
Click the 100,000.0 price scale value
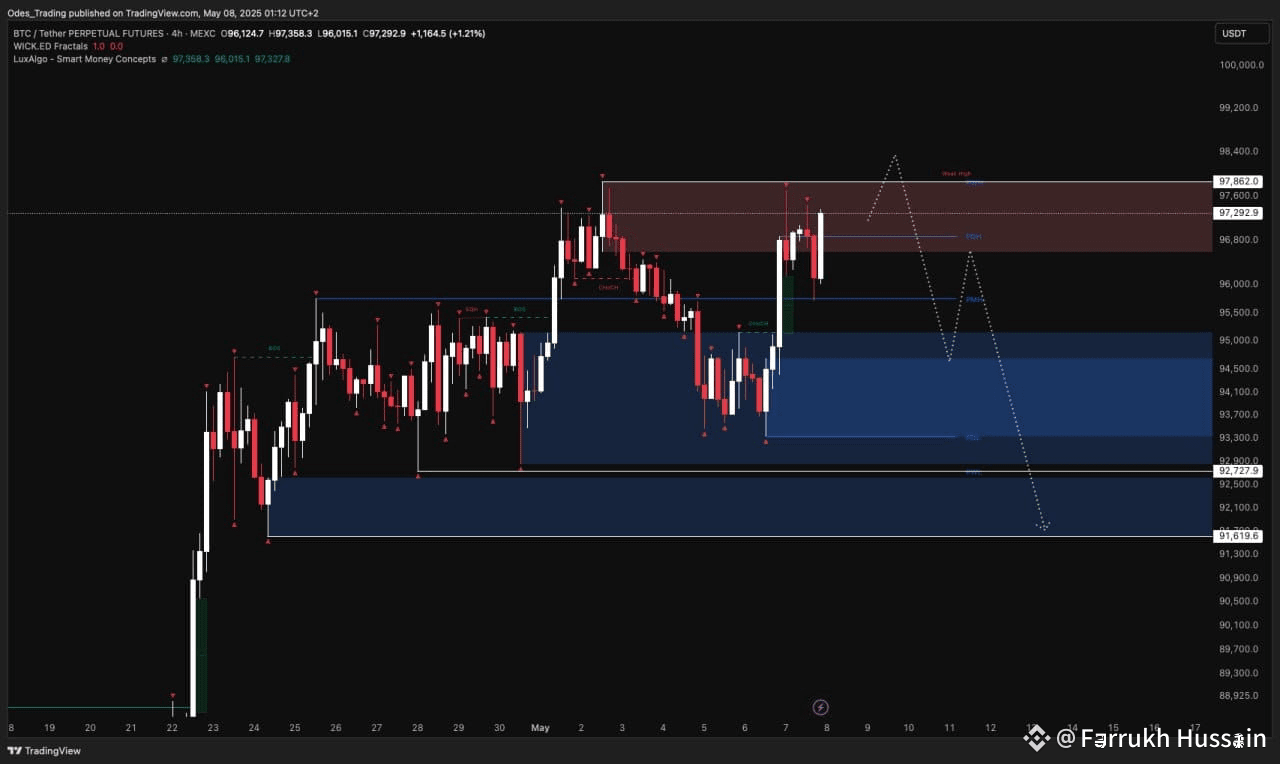(1241, 65)
